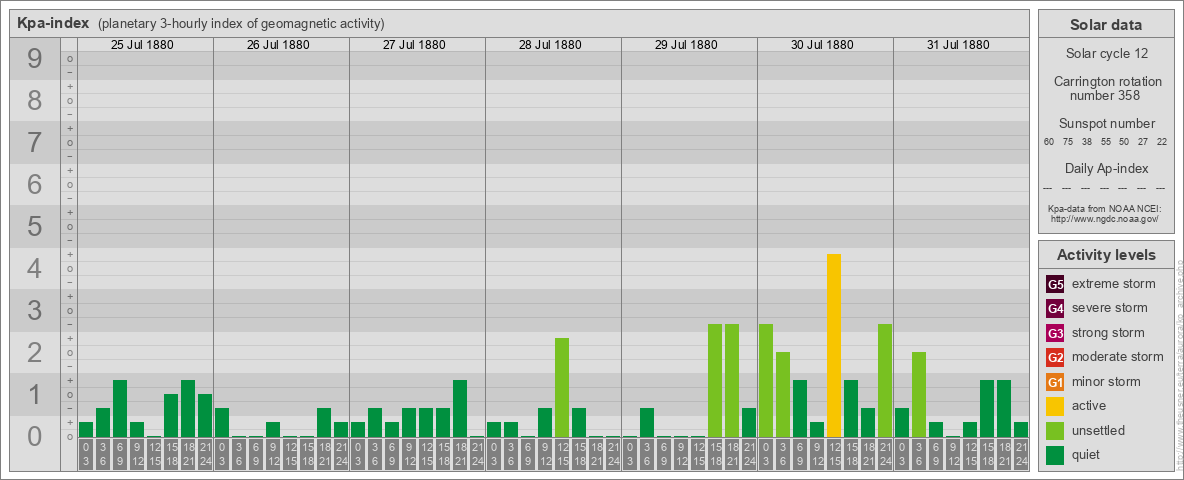
Task: Click the unsettled bar on 28 Jul 1880
Action: [x=562, y=388]
